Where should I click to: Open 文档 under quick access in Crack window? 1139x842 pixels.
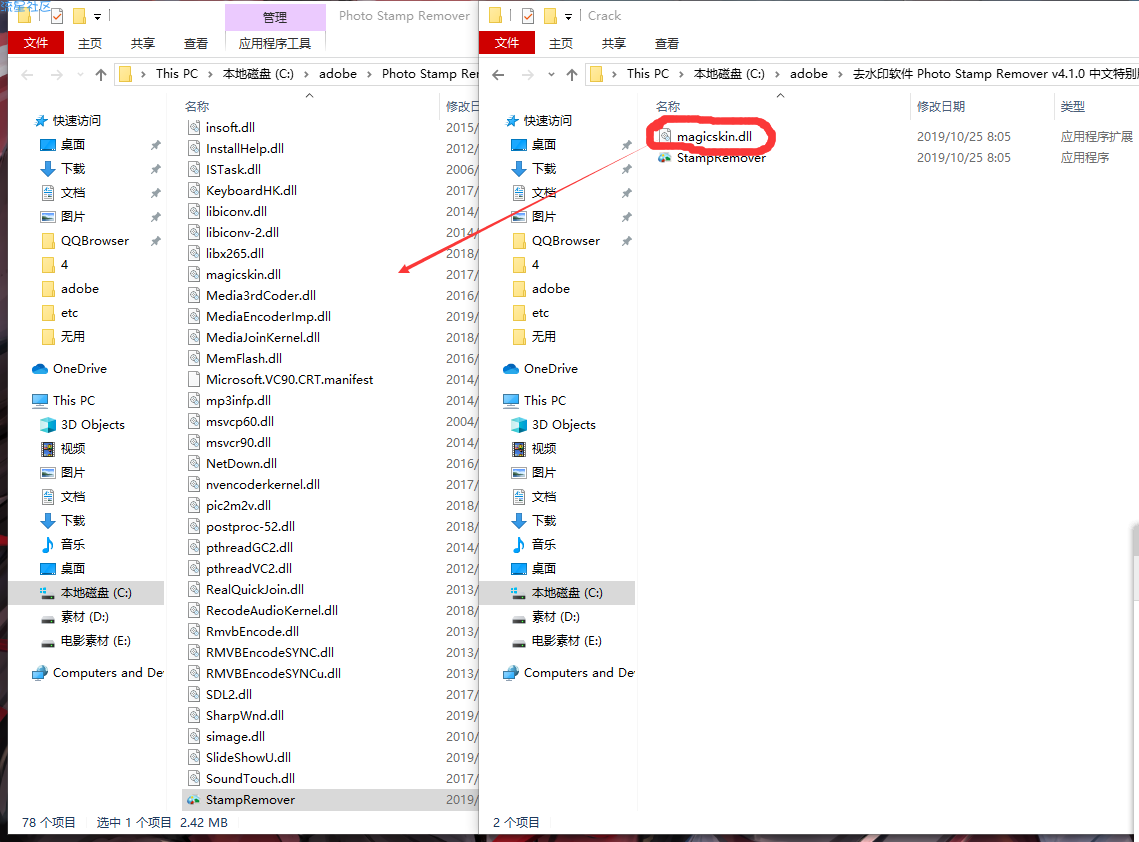(543, 193)
